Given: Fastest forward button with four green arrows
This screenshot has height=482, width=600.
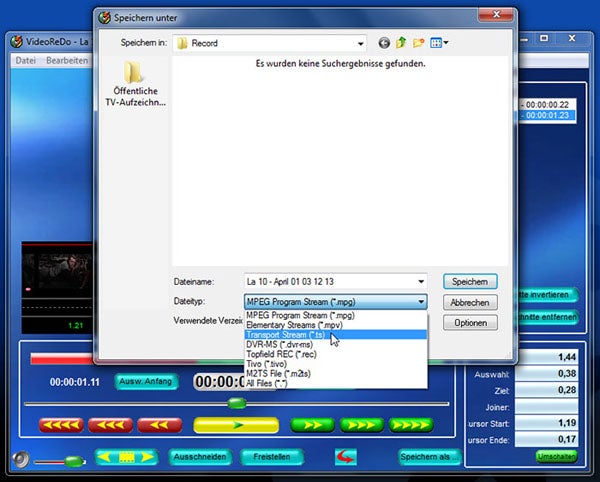Looking at the screenshot, I should click(411, 425).
